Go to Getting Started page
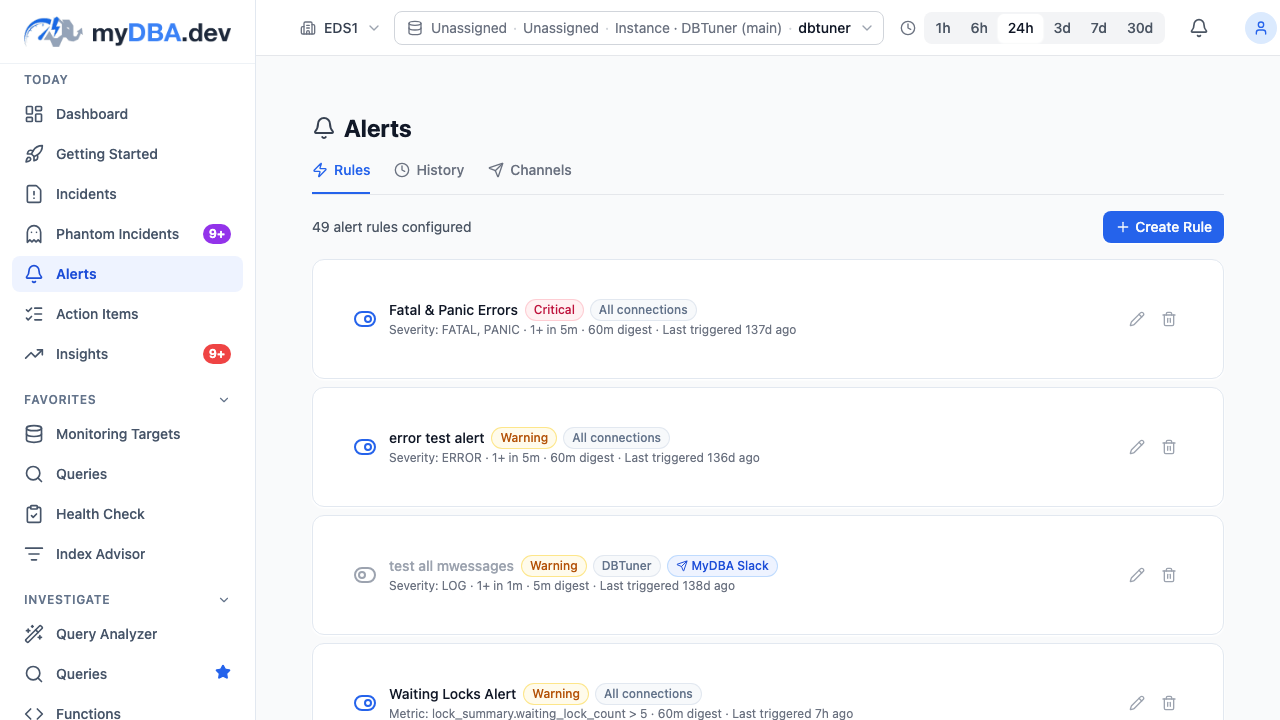 click(x=127, y=154)
